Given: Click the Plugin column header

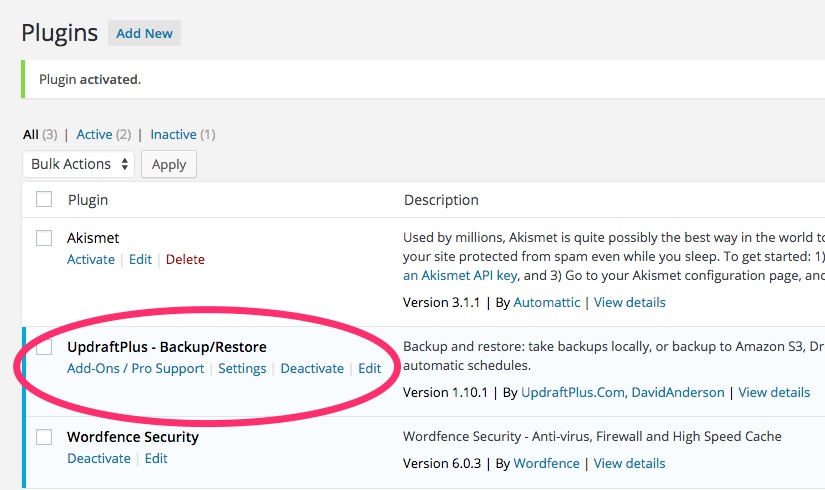Looking at the screenshot, I should (x=88, y=200).
